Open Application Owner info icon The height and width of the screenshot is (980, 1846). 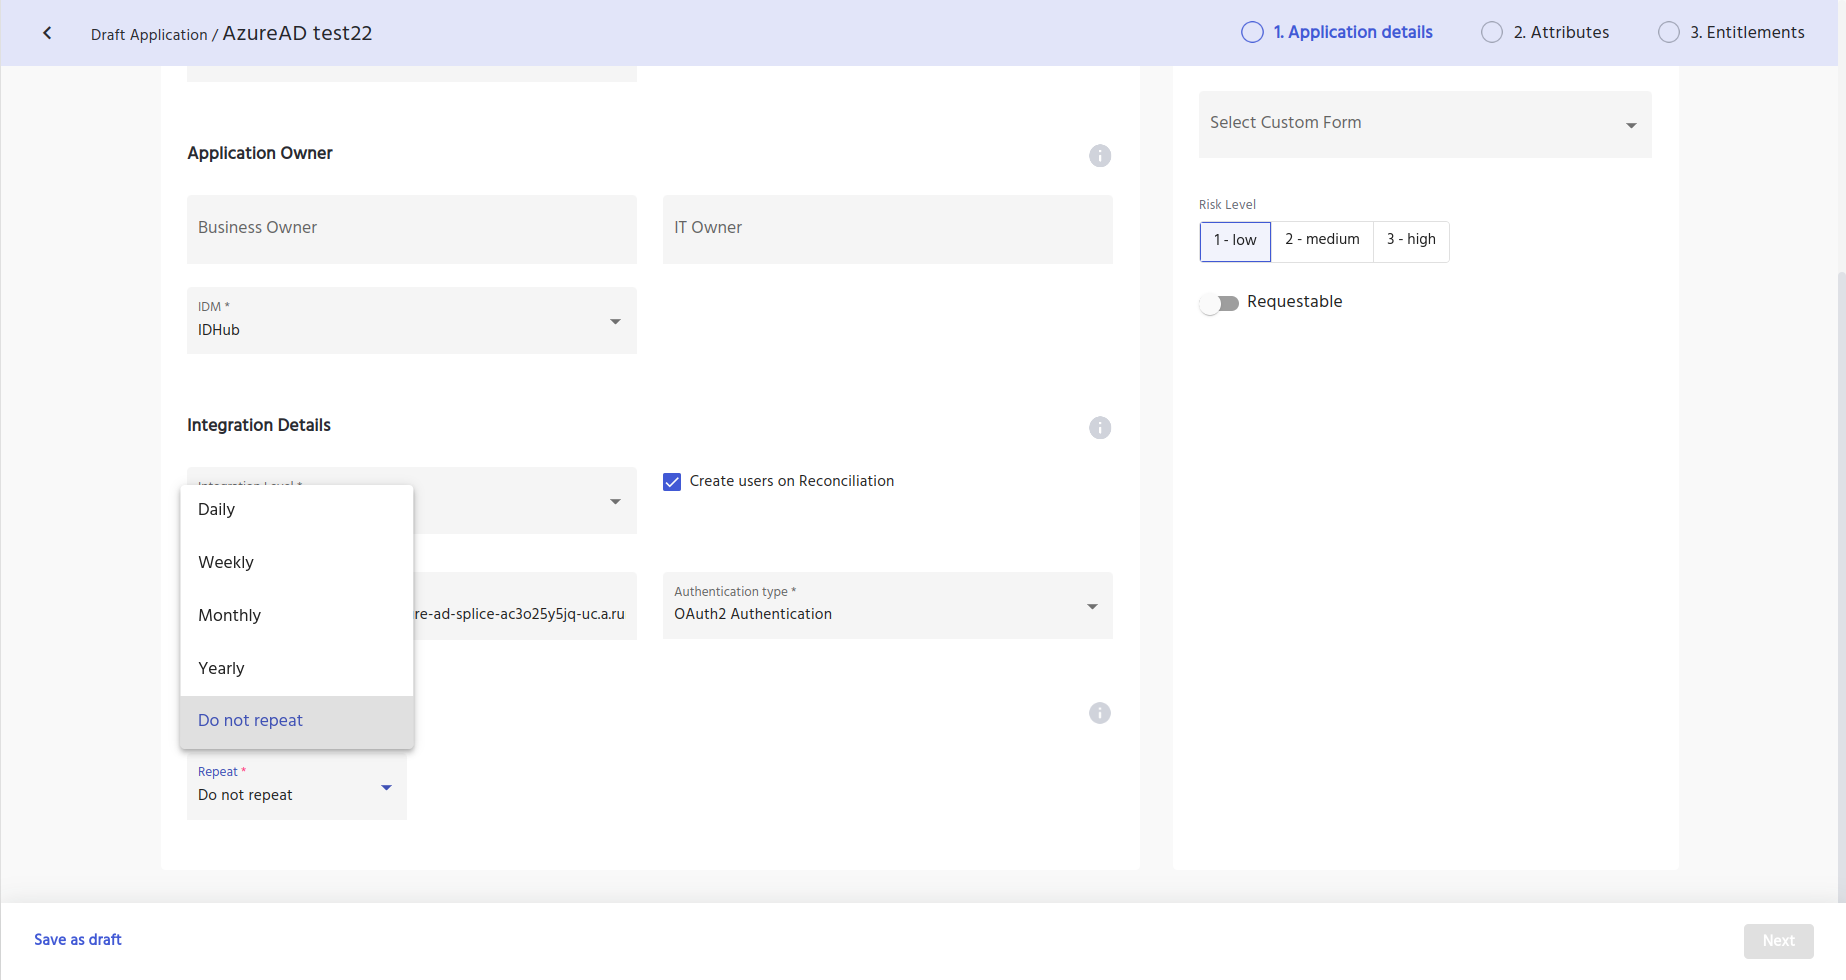[1099, 156]
